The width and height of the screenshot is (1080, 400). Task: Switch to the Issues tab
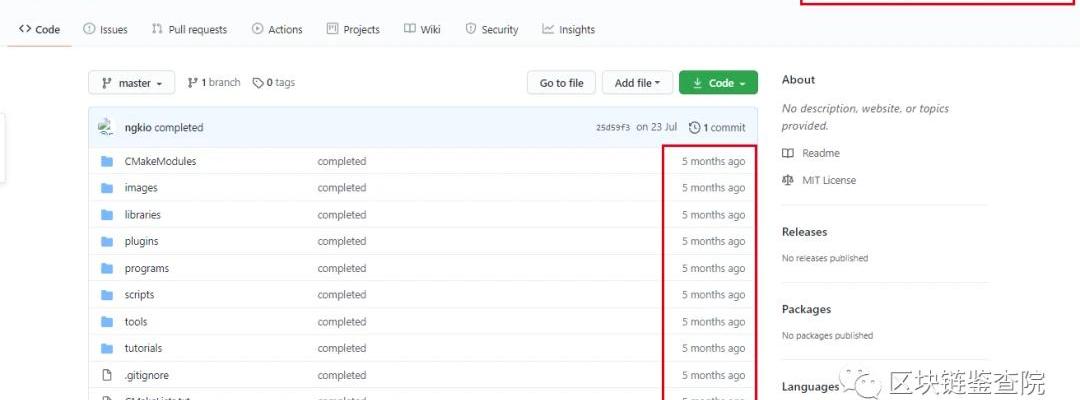pos(105,30)
